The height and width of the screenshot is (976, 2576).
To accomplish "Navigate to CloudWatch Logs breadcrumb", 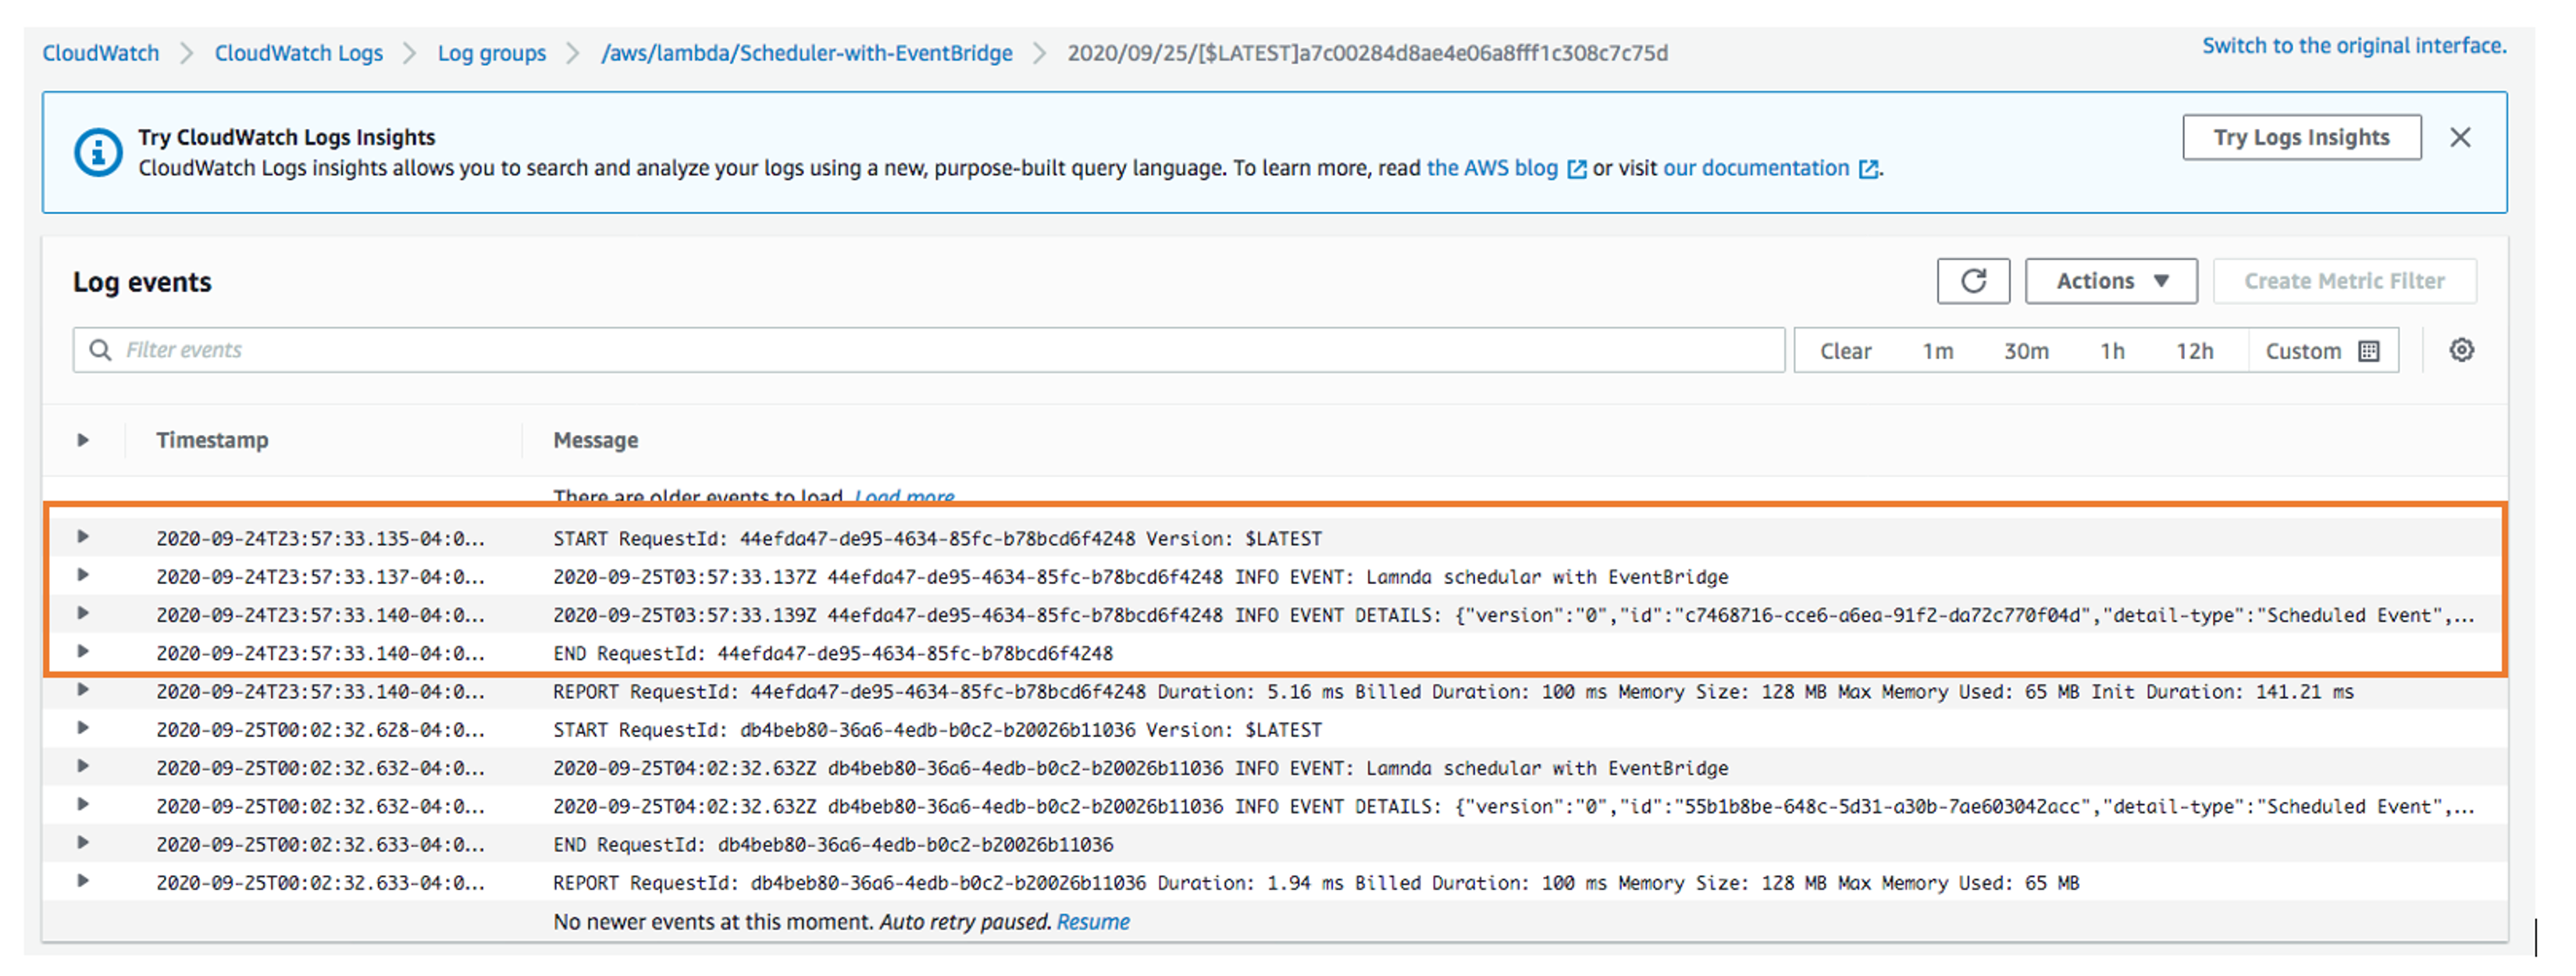I will (x=298, y=53).
